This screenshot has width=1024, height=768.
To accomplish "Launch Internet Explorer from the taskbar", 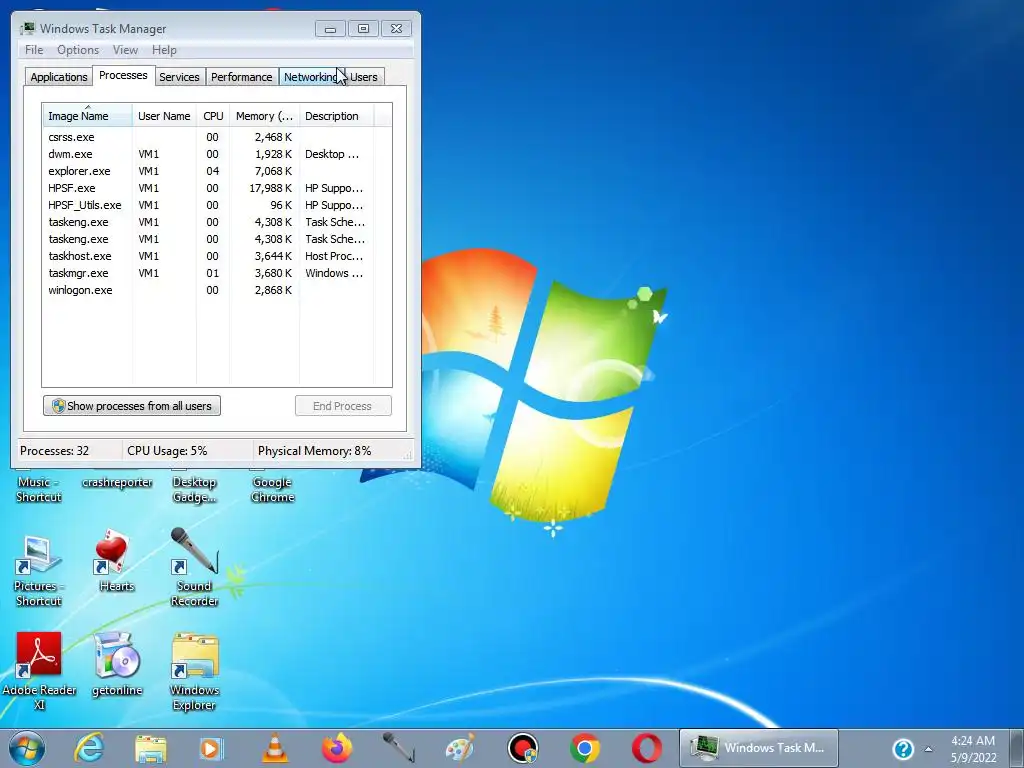I will (x=89, y=748).
